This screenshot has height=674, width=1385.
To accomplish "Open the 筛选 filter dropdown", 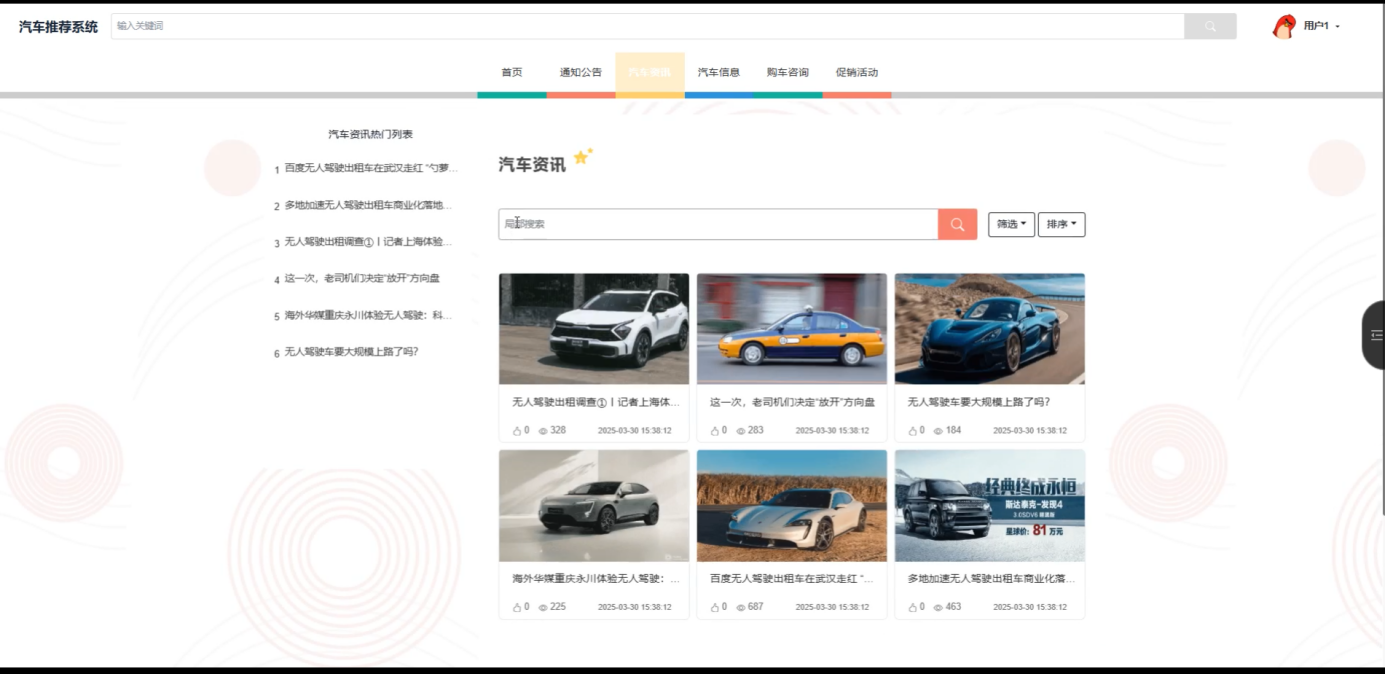I will click(1011, 224).
